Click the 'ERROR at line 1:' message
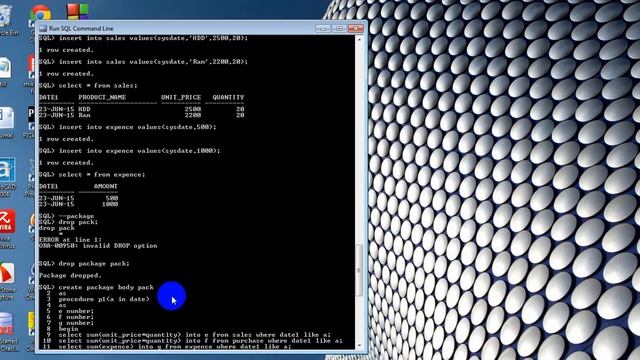This screenshot has height=360, width=640. [x=70, y=240]
